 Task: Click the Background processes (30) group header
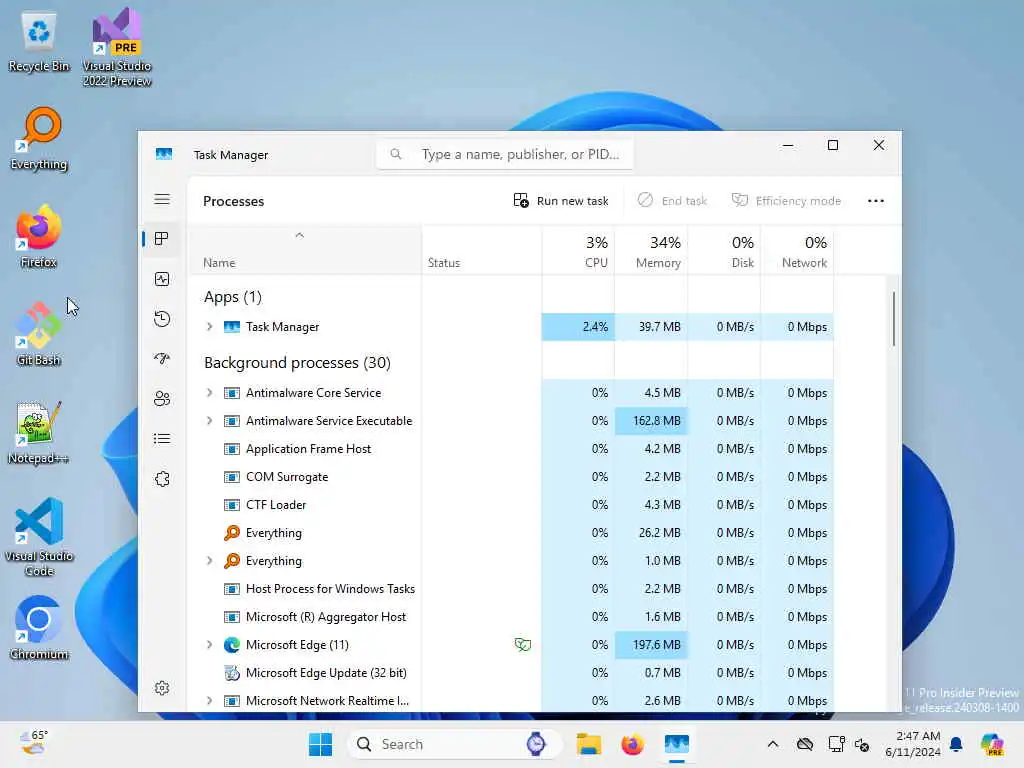click(297, 362)
